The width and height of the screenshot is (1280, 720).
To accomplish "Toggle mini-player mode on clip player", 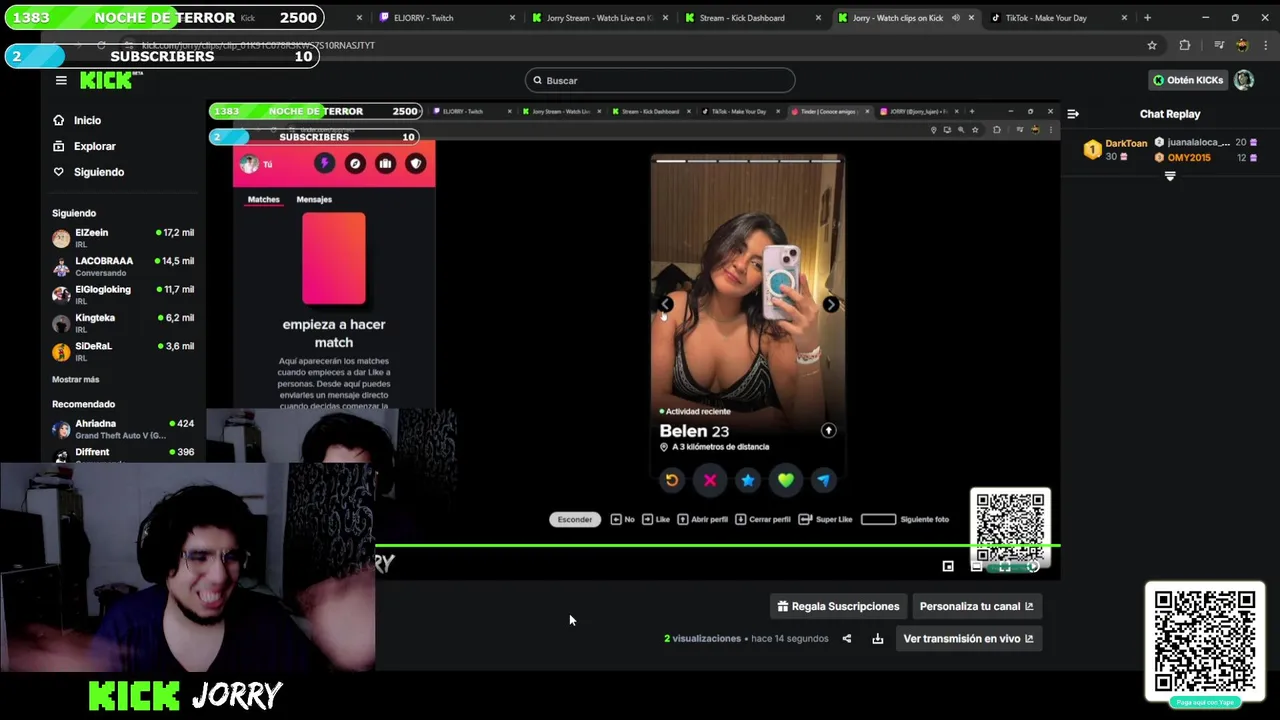I will (948, 566).
